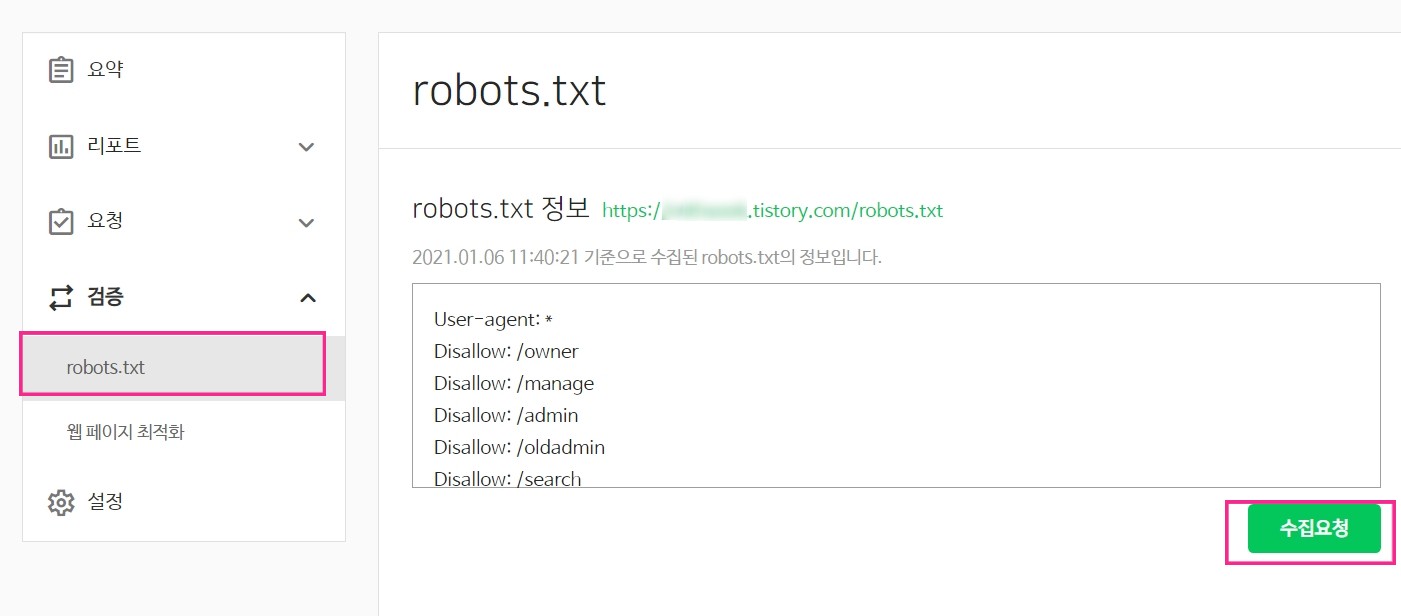The image size is (1401, 616).
Task: Expand the 요청 section dropdown arrow
Action: point(307,222)
